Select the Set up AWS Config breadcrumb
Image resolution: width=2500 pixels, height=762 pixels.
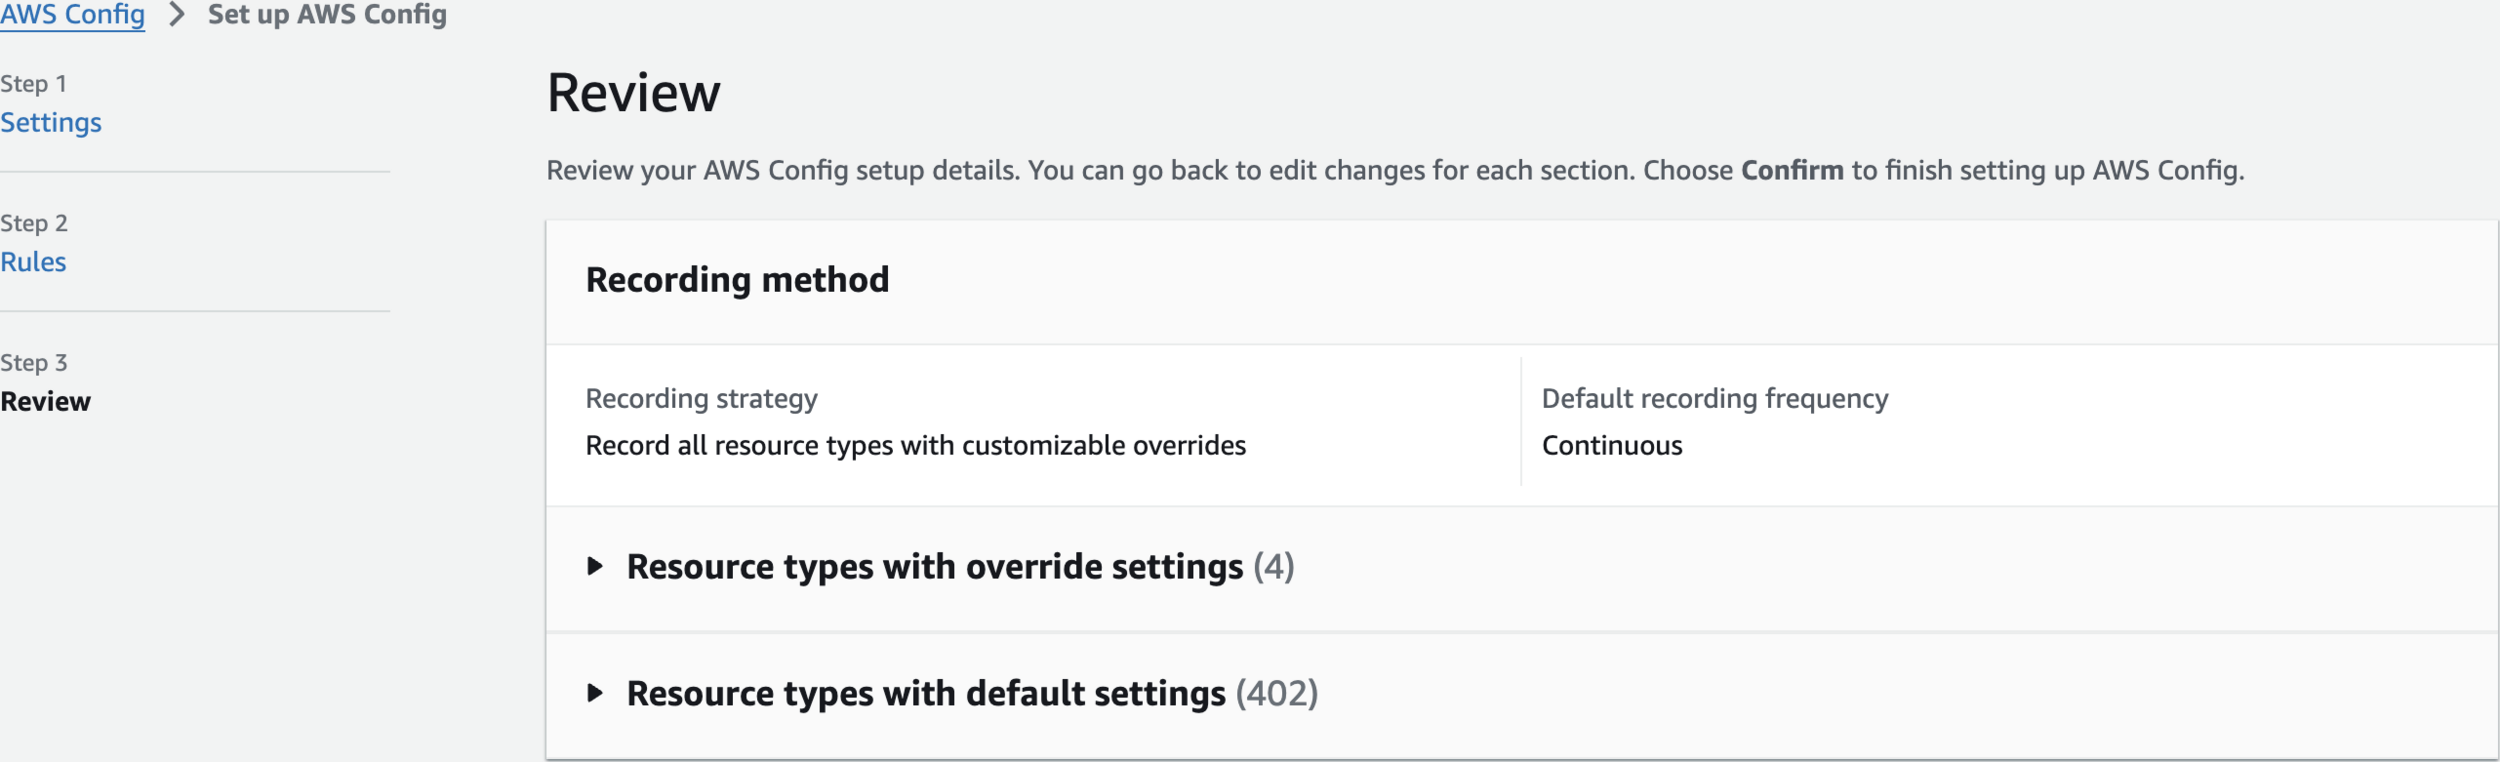coord(327,15)
